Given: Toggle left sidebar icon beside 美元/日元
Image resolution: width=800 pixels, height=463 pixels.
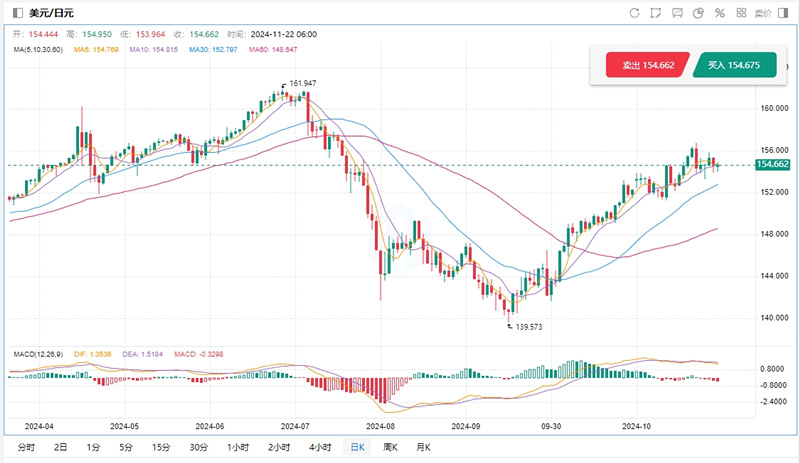Looking at the screenshot, I should click(x=17, y=13).
